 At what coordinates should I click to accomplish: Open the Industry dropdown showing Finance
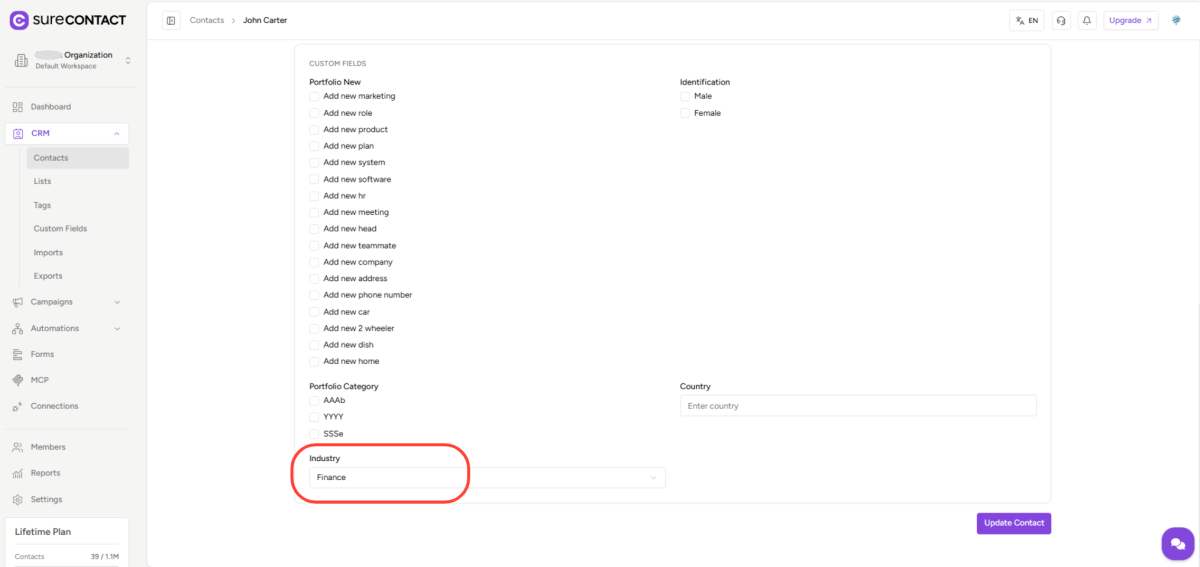(x=487, y=478)
